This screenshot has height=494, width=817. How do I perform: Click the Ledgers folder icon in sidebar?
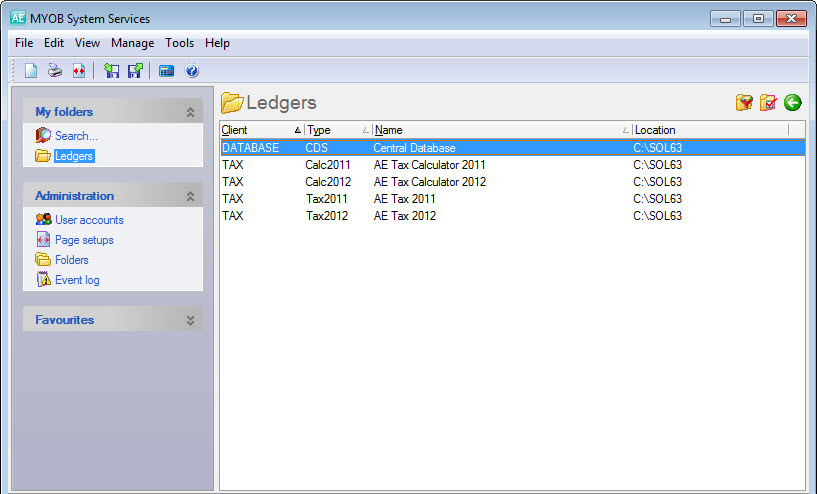pyautogui.click(x=43, y=156)
